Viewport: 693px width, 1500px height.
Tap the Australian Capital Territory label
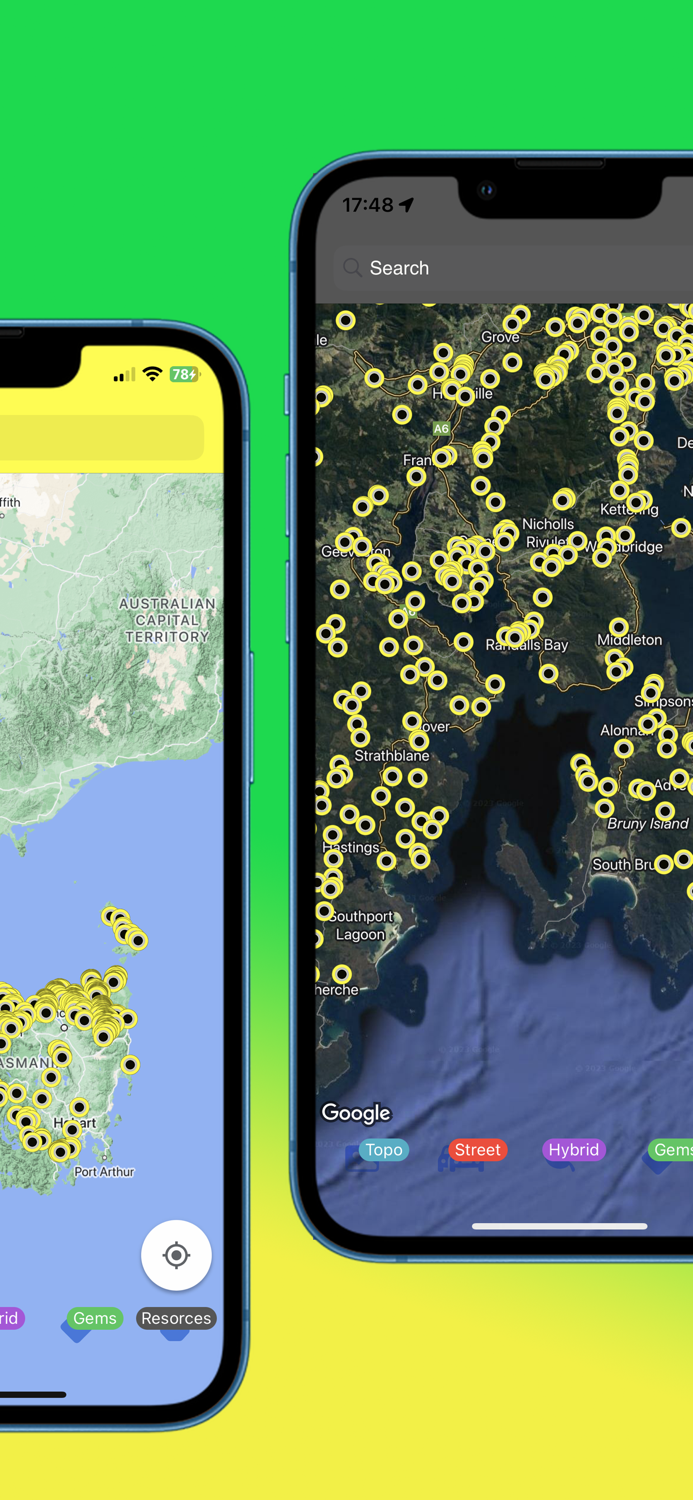pyautogui.click(x=167, y=620)
